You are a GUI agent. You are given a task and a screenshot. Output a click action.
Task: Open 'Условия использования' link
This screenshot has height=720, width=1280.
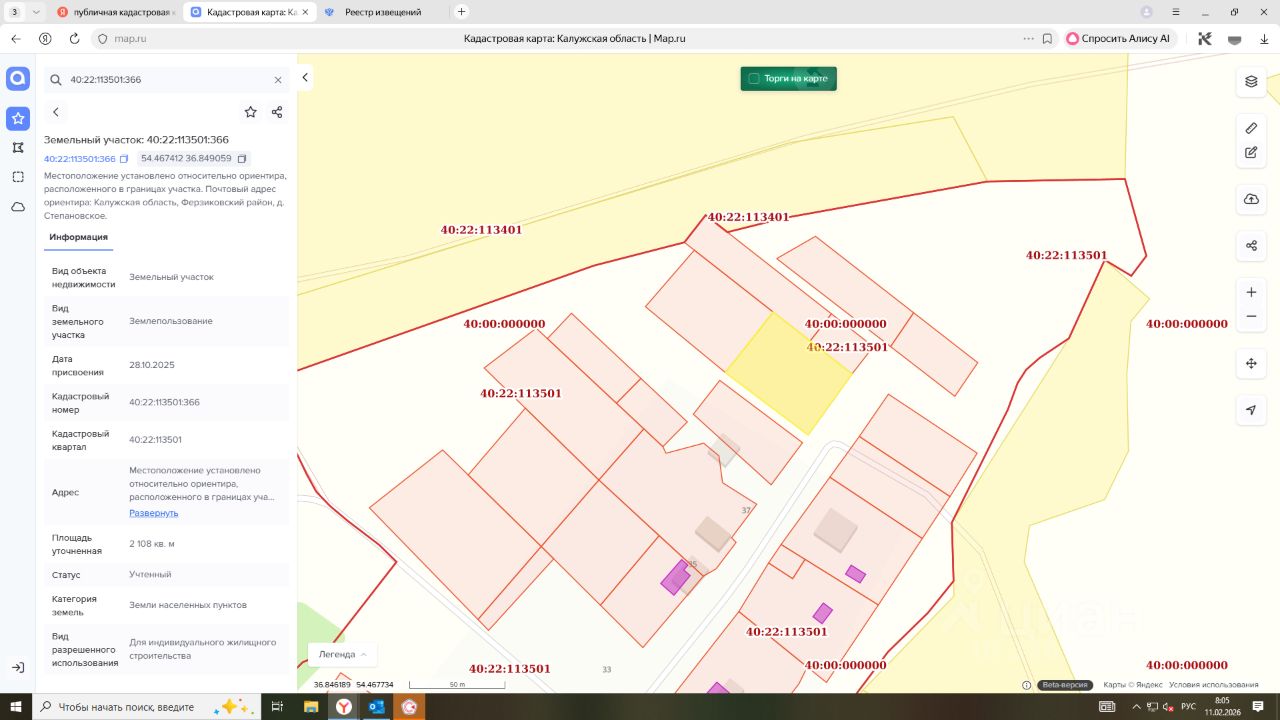[1214, 685]
